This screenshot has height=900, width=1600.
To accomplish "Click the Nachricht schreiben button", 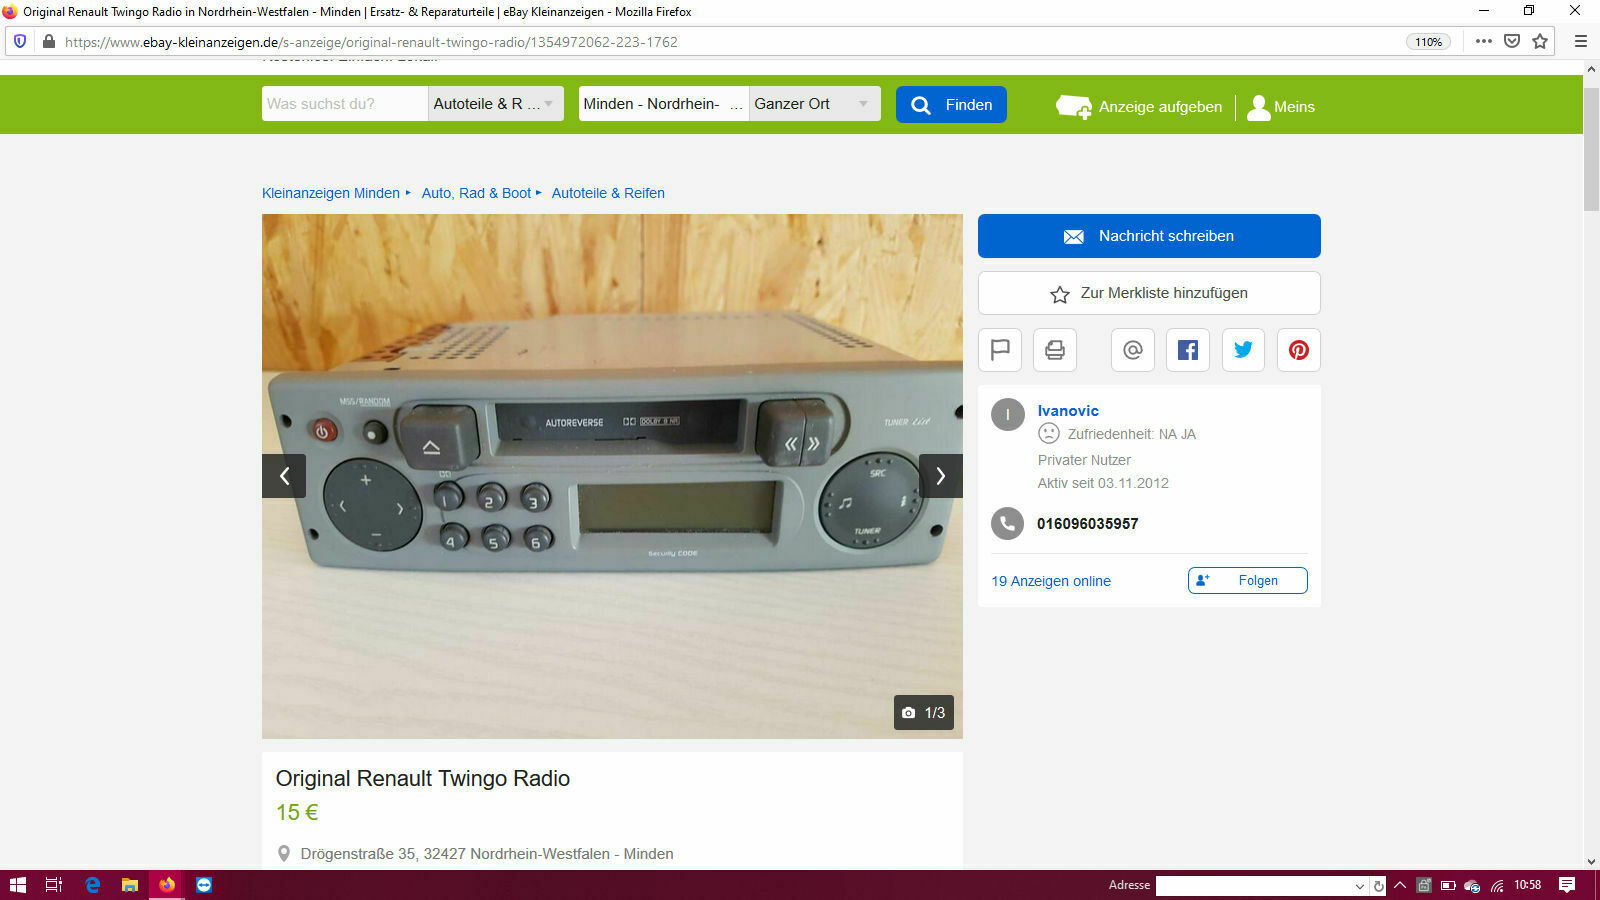I will click(1148, 236).
